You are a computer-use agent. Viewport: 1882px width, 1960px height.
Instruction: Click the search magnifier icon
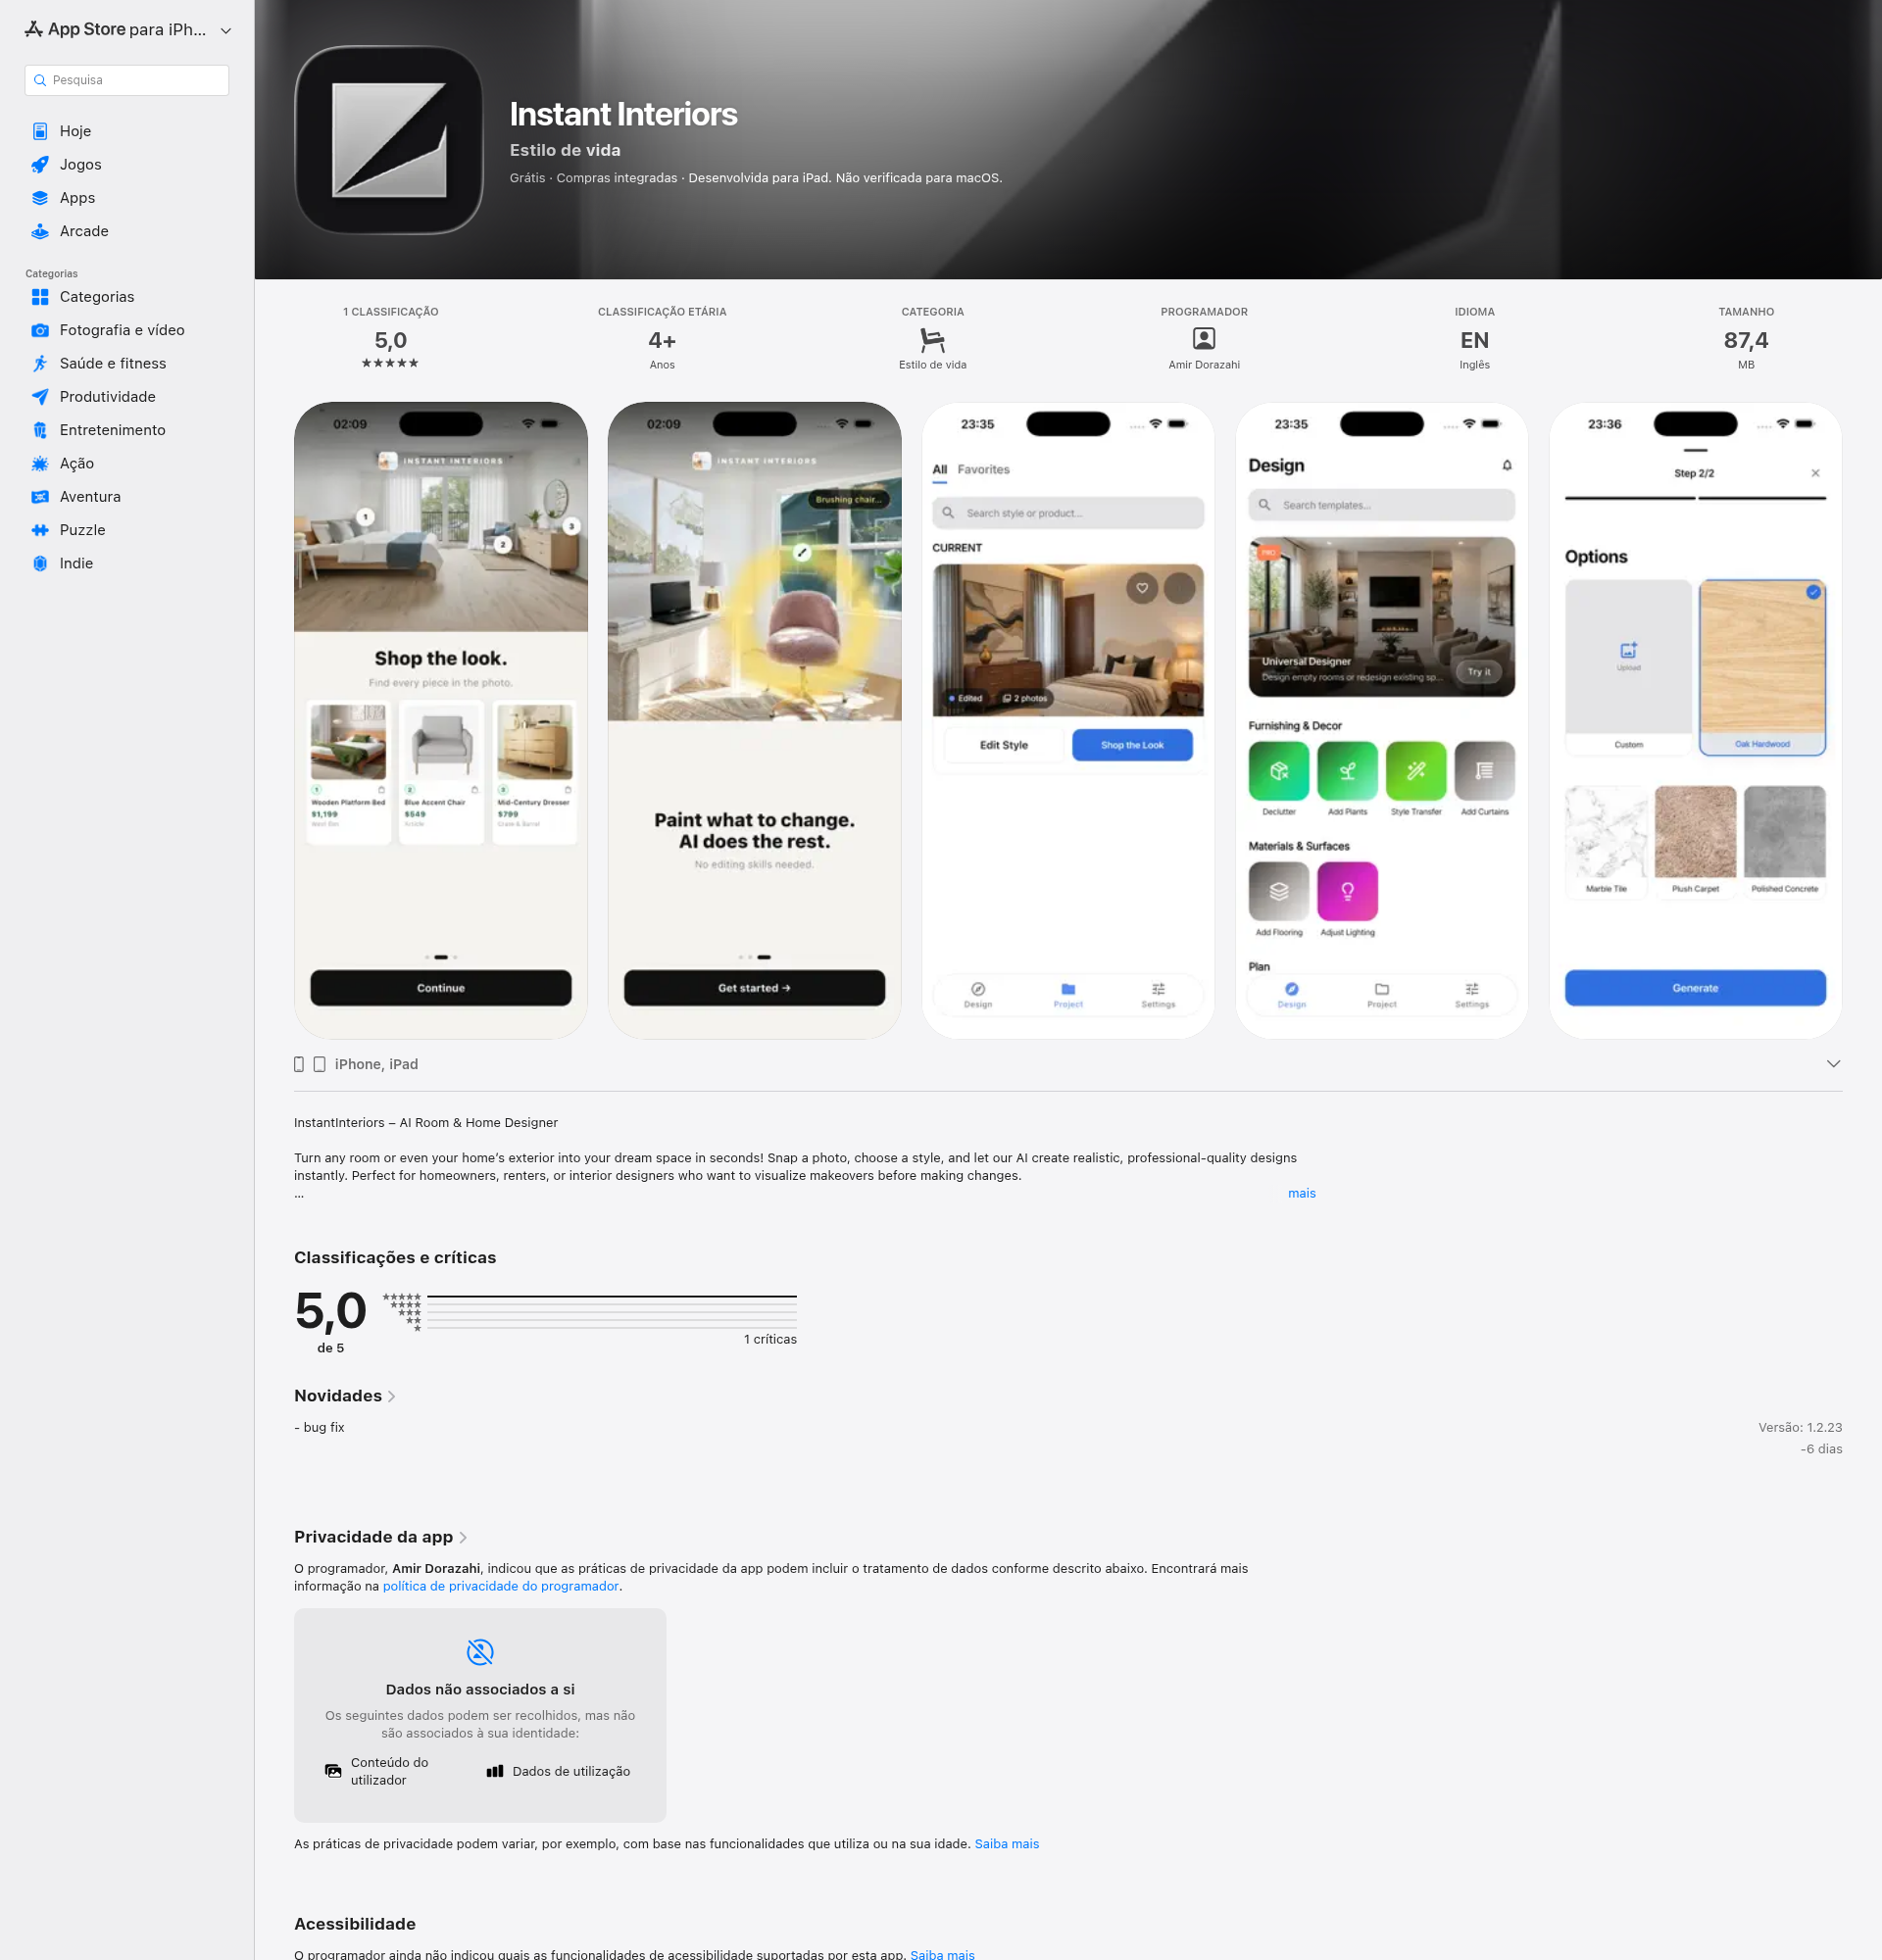(x=40, y=80)
